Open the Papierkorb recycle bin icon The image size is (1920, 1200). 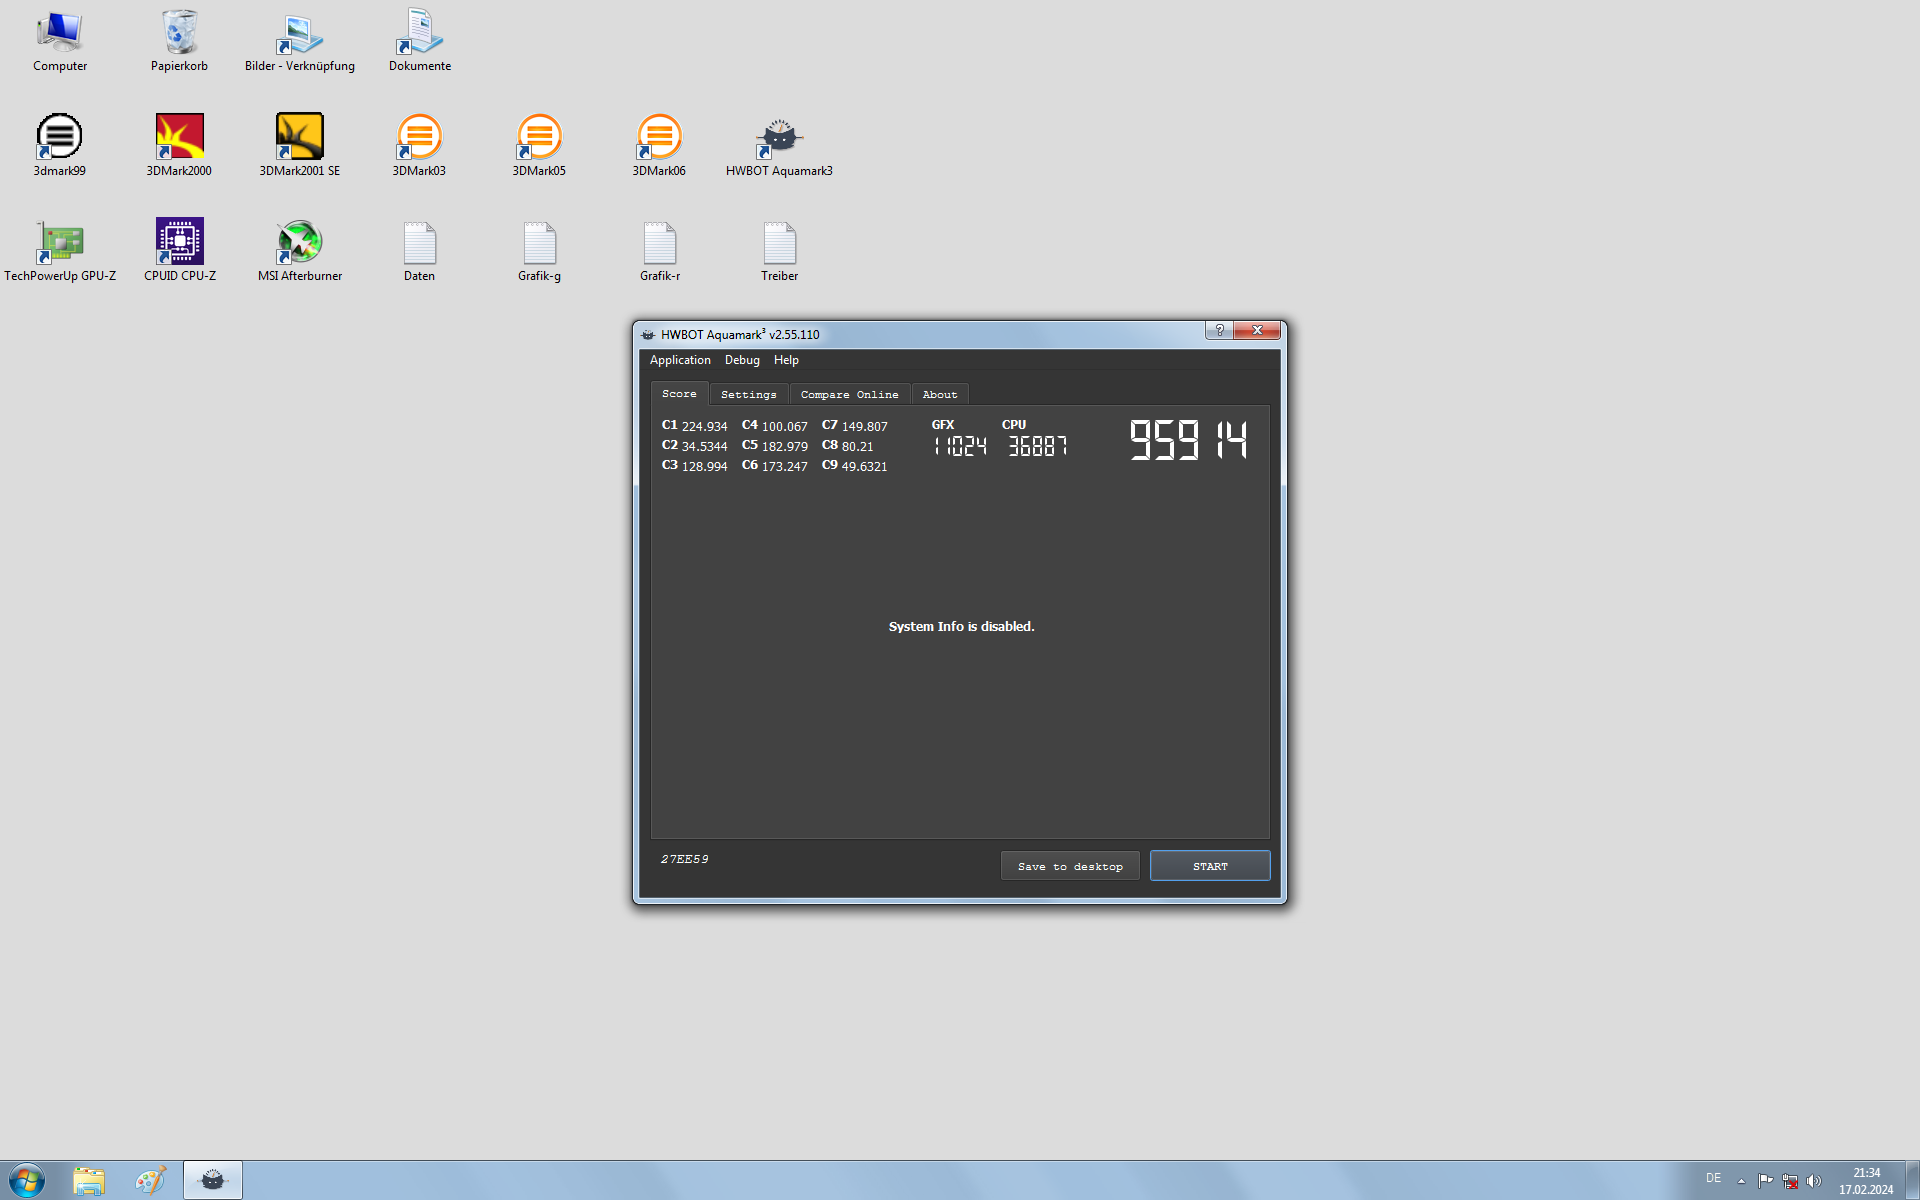pos(180,42)
